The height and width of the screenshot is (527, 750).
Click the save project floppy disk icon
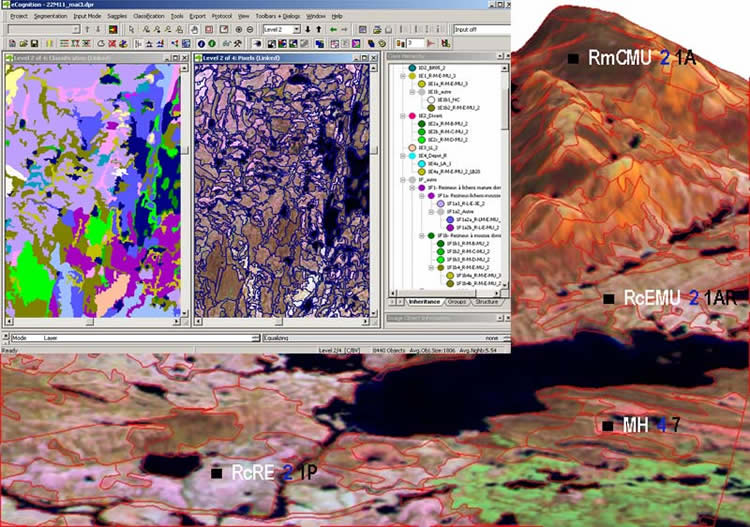(x=34, y=44)
